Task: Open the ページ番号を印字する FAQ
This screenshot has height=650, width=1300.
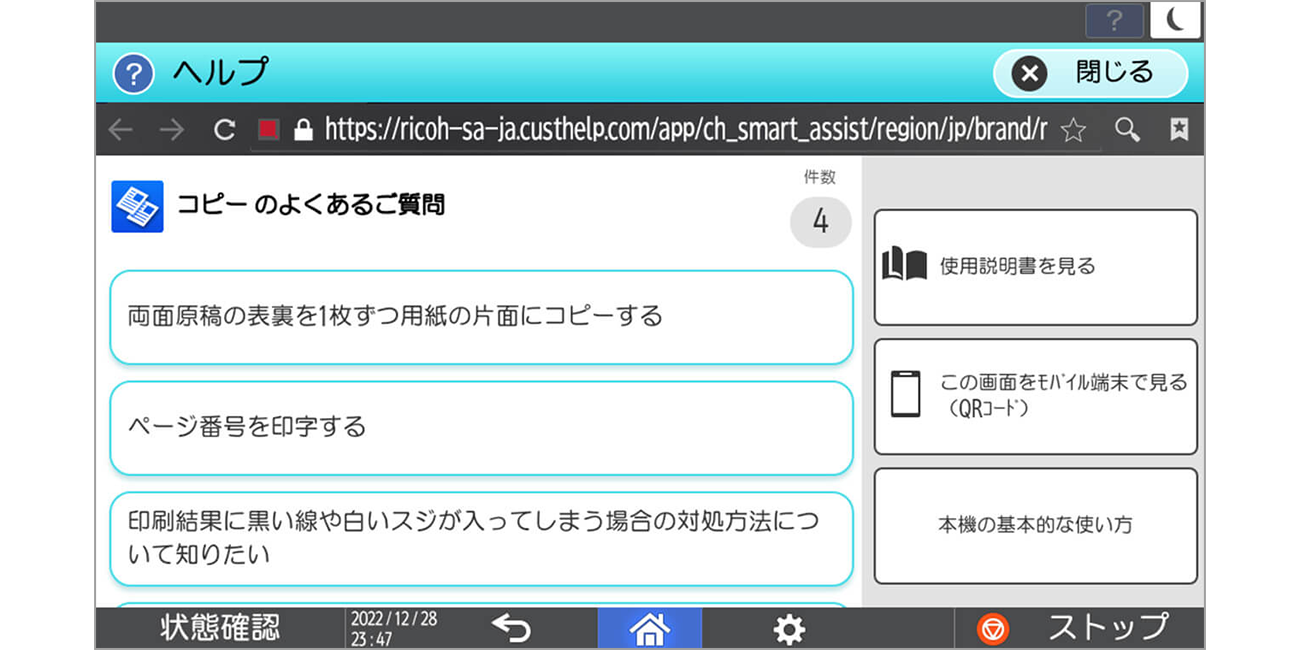Action: [x=481, y=427]
